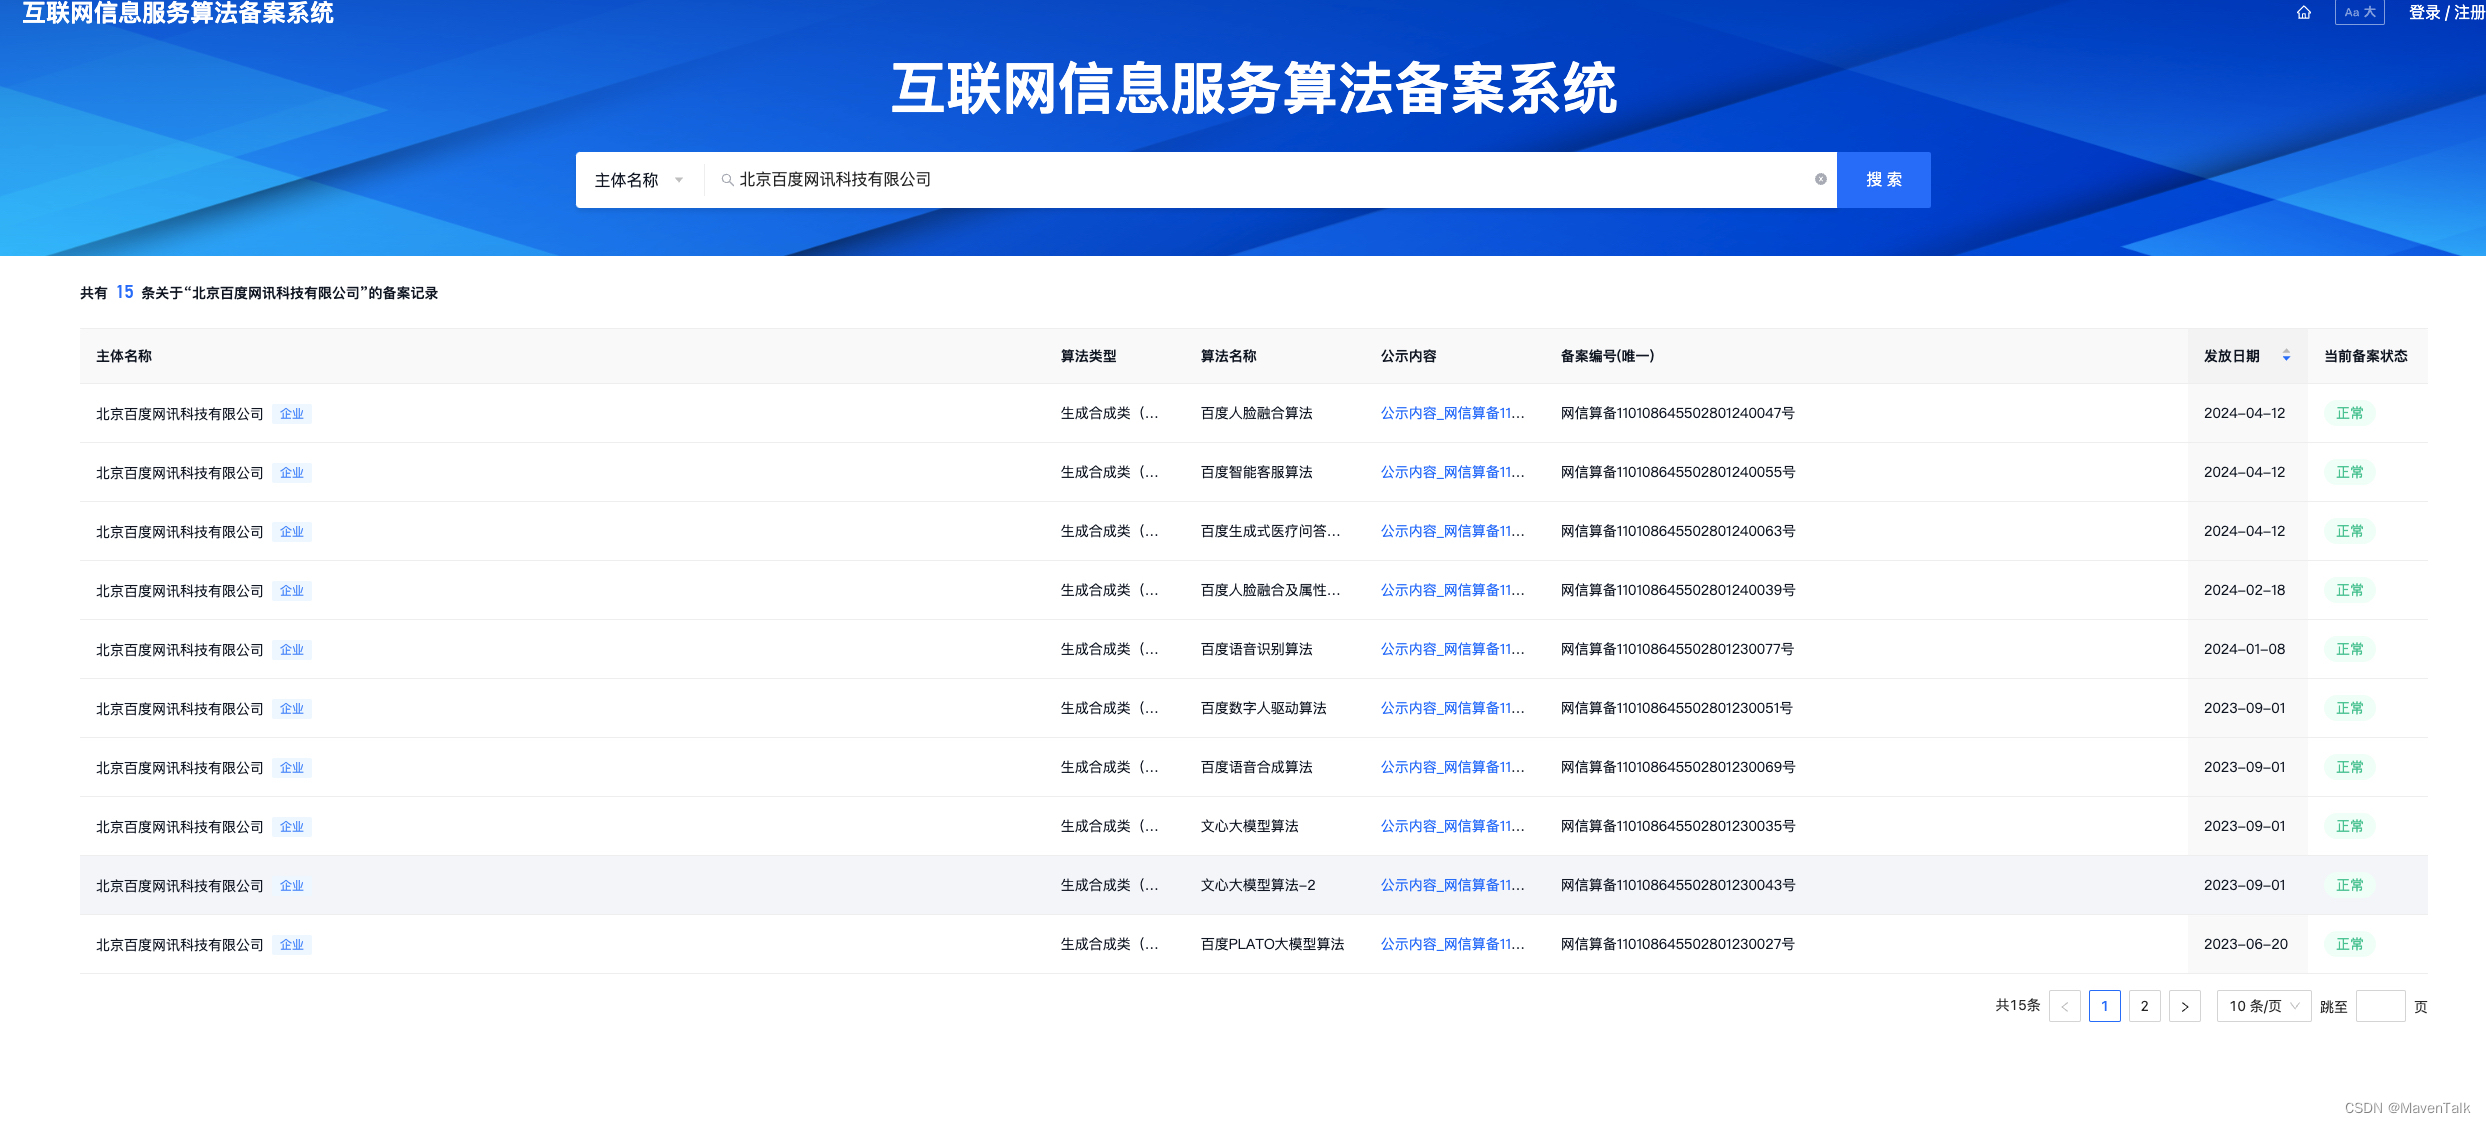Click the clear search text icon
Image resolution: width=2486 pixels, height=1123 pixels.
(x=1820, y=180)
